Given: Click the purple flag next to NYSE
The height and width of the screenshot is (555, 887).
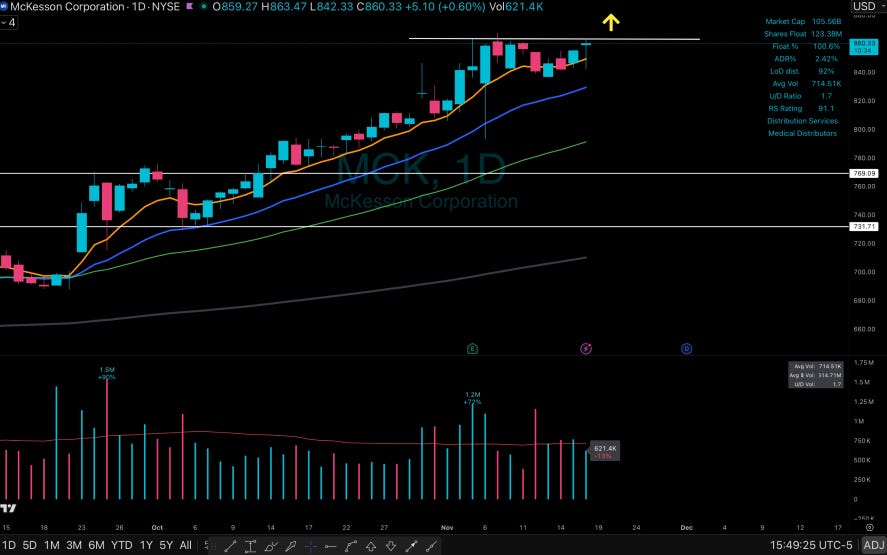Looking at the screenshot, I should click(190, 7).
